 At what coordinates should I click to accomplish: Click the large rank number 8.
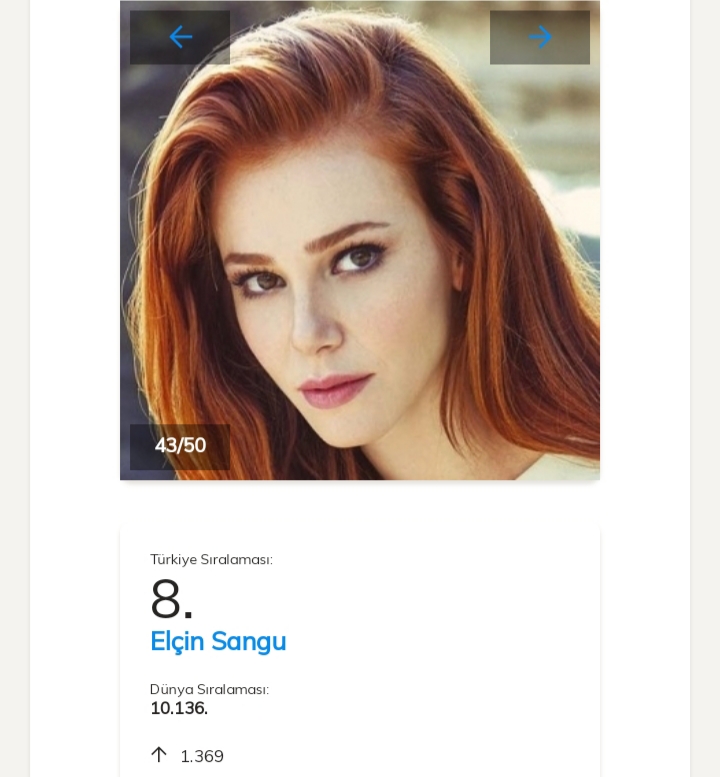pyautogui.click(x=171, y=599)
